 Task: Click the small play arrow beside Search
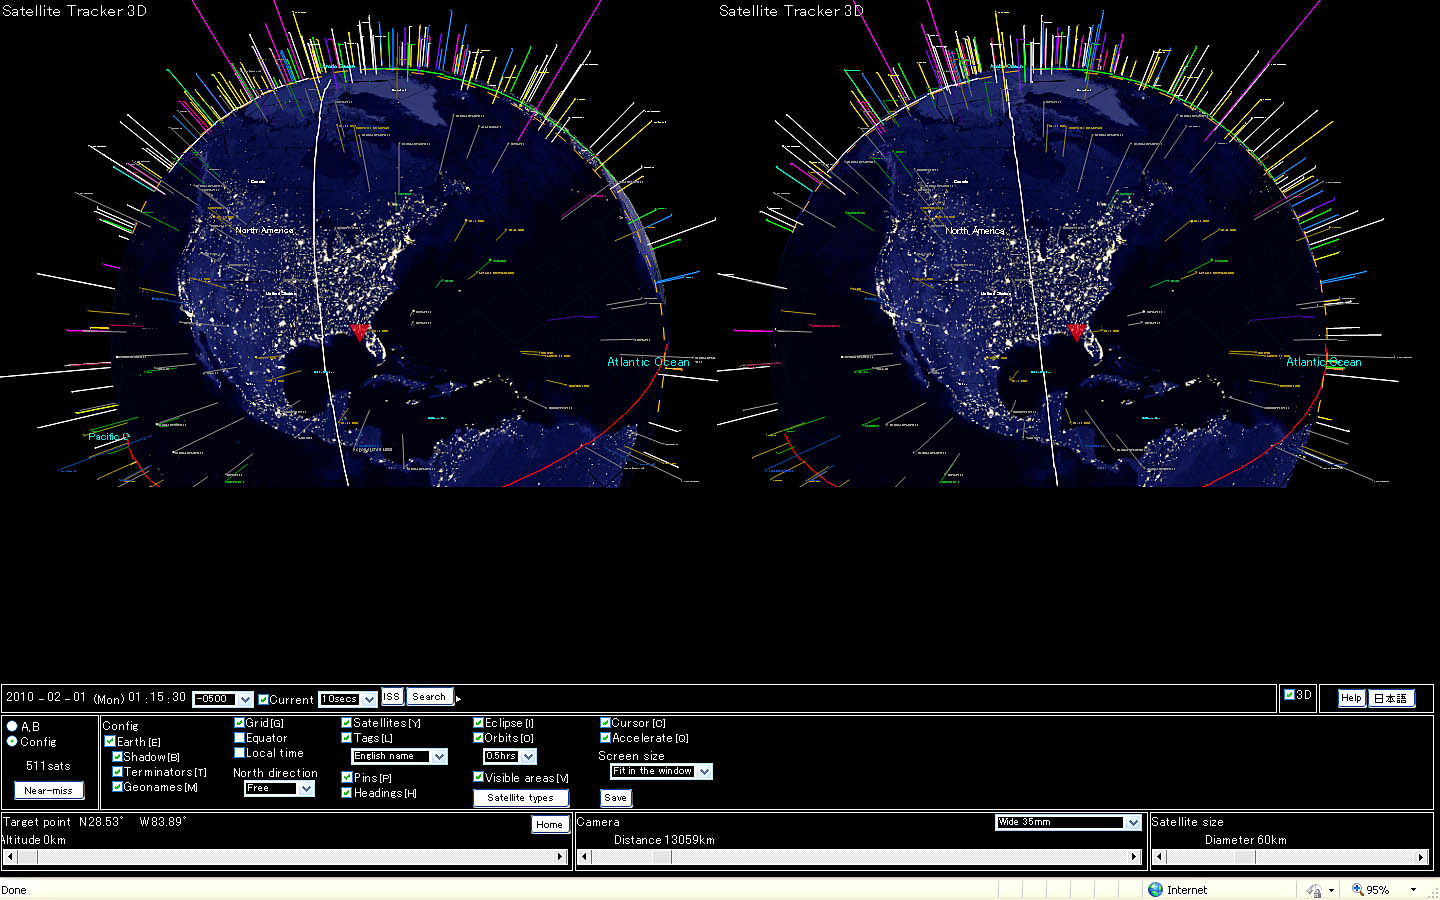(x=459, y=698)
